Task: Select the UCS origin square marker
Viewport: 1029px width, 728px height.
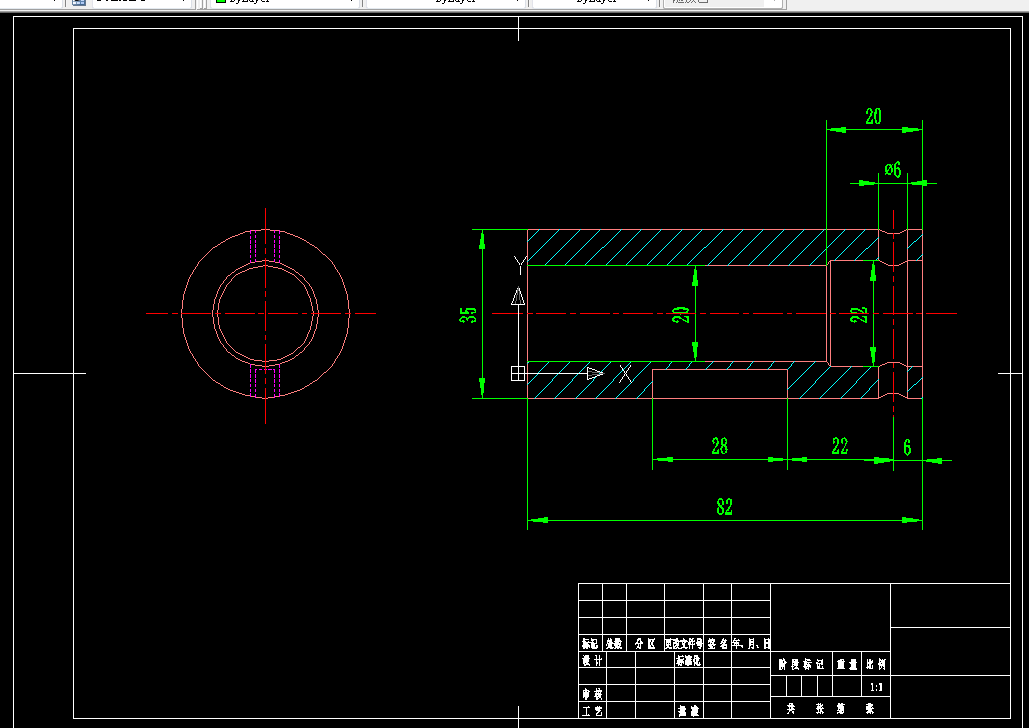Action: point(518,373)
